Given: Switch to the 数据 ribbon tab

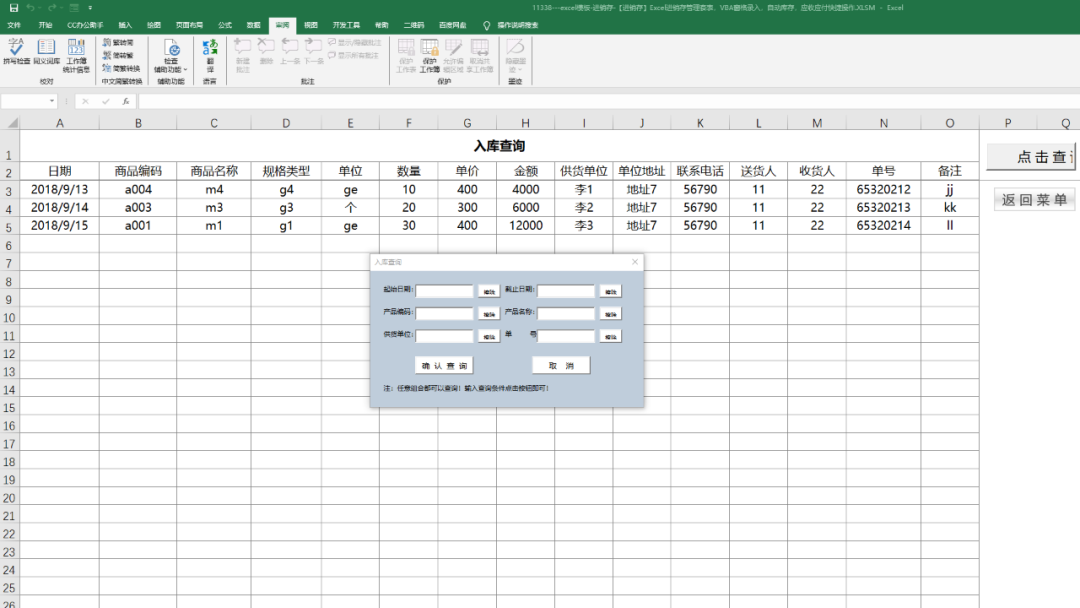Looking at the screenshot, I should 253,25.
